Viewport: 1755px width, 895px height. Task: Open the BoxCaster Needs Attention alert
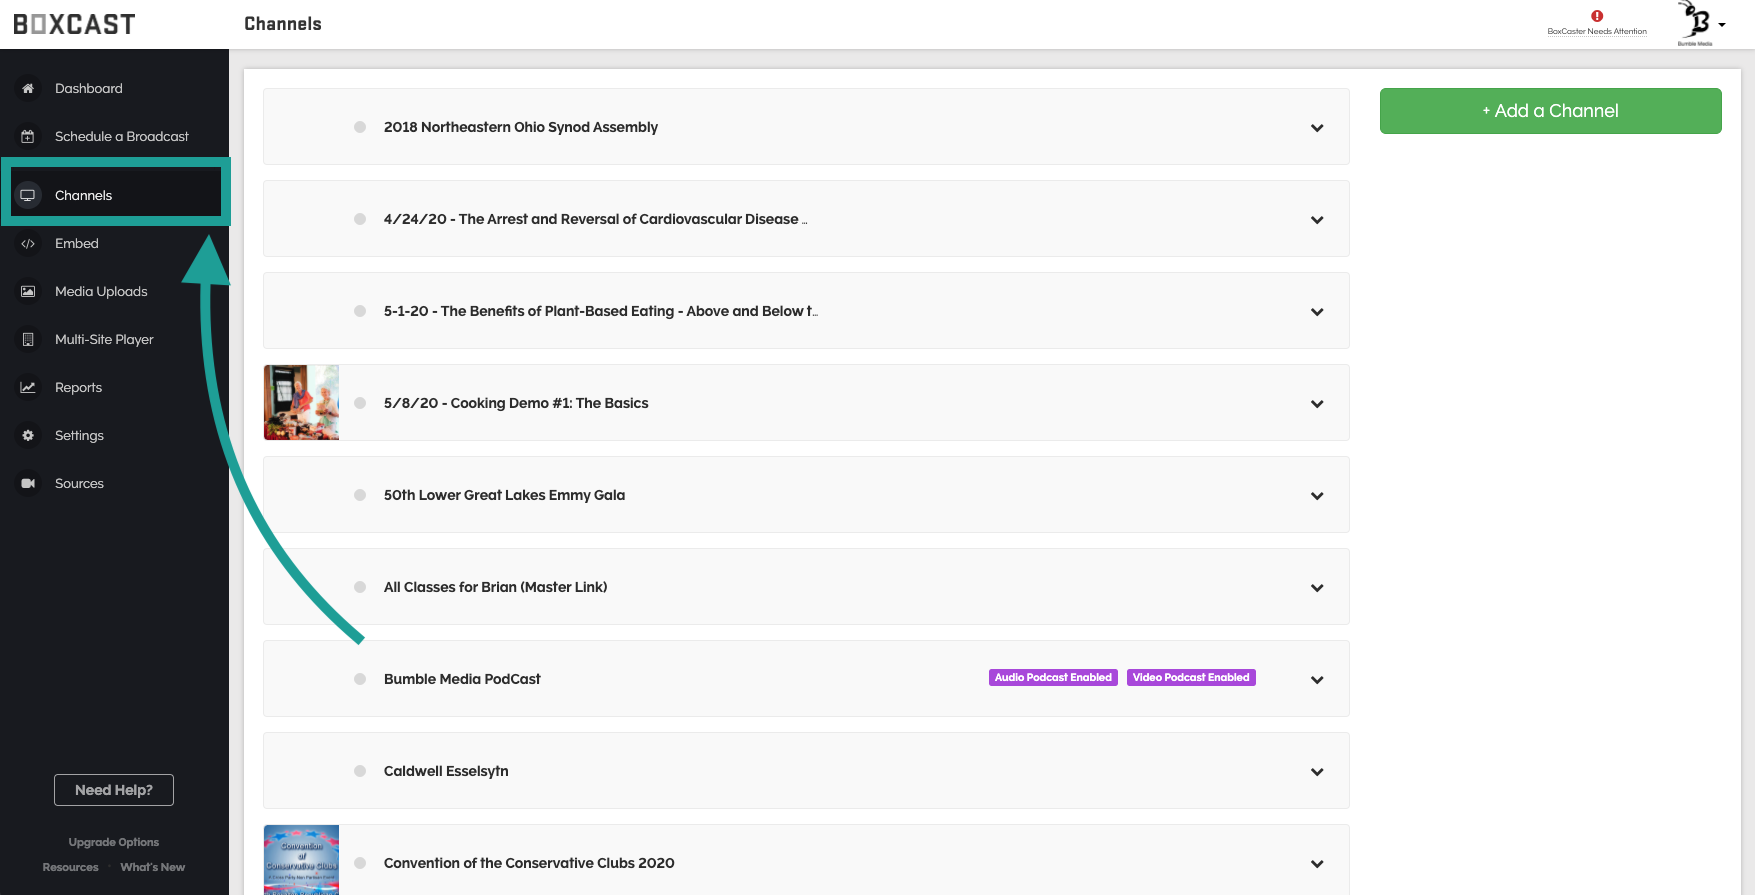point(1597,22)
